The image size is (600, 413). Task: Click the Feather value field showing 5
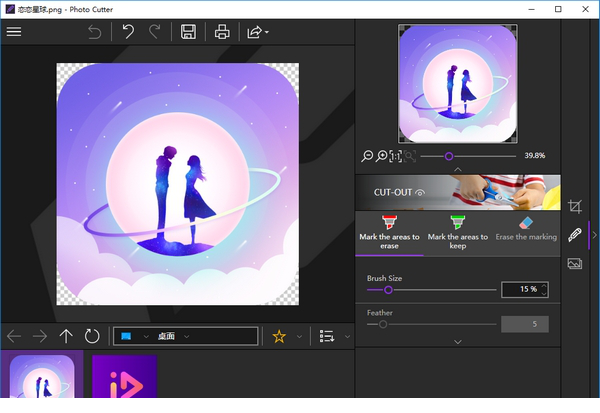(525, 324)
